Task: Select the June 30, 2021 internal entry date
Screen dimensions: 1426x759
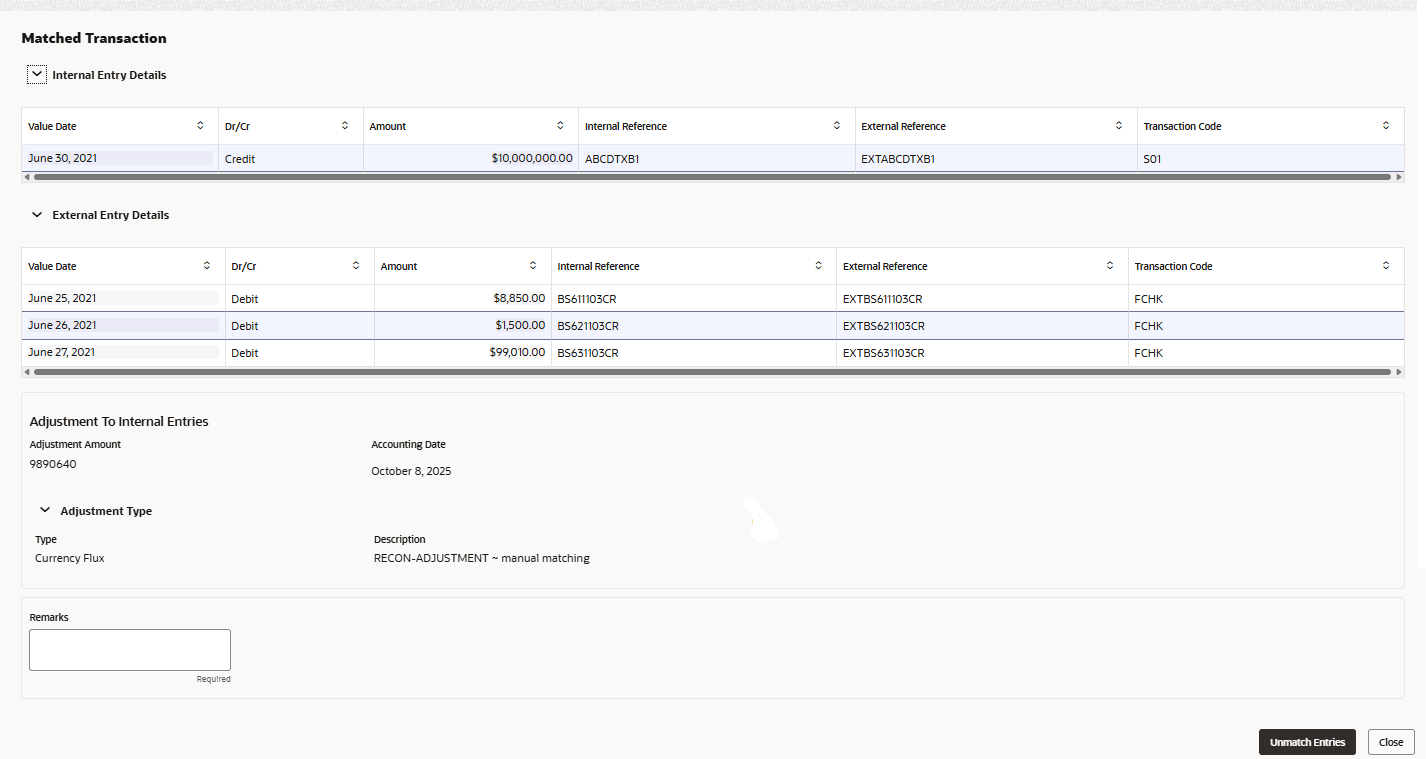Action: pyautogui.click(x=120, y=158)
